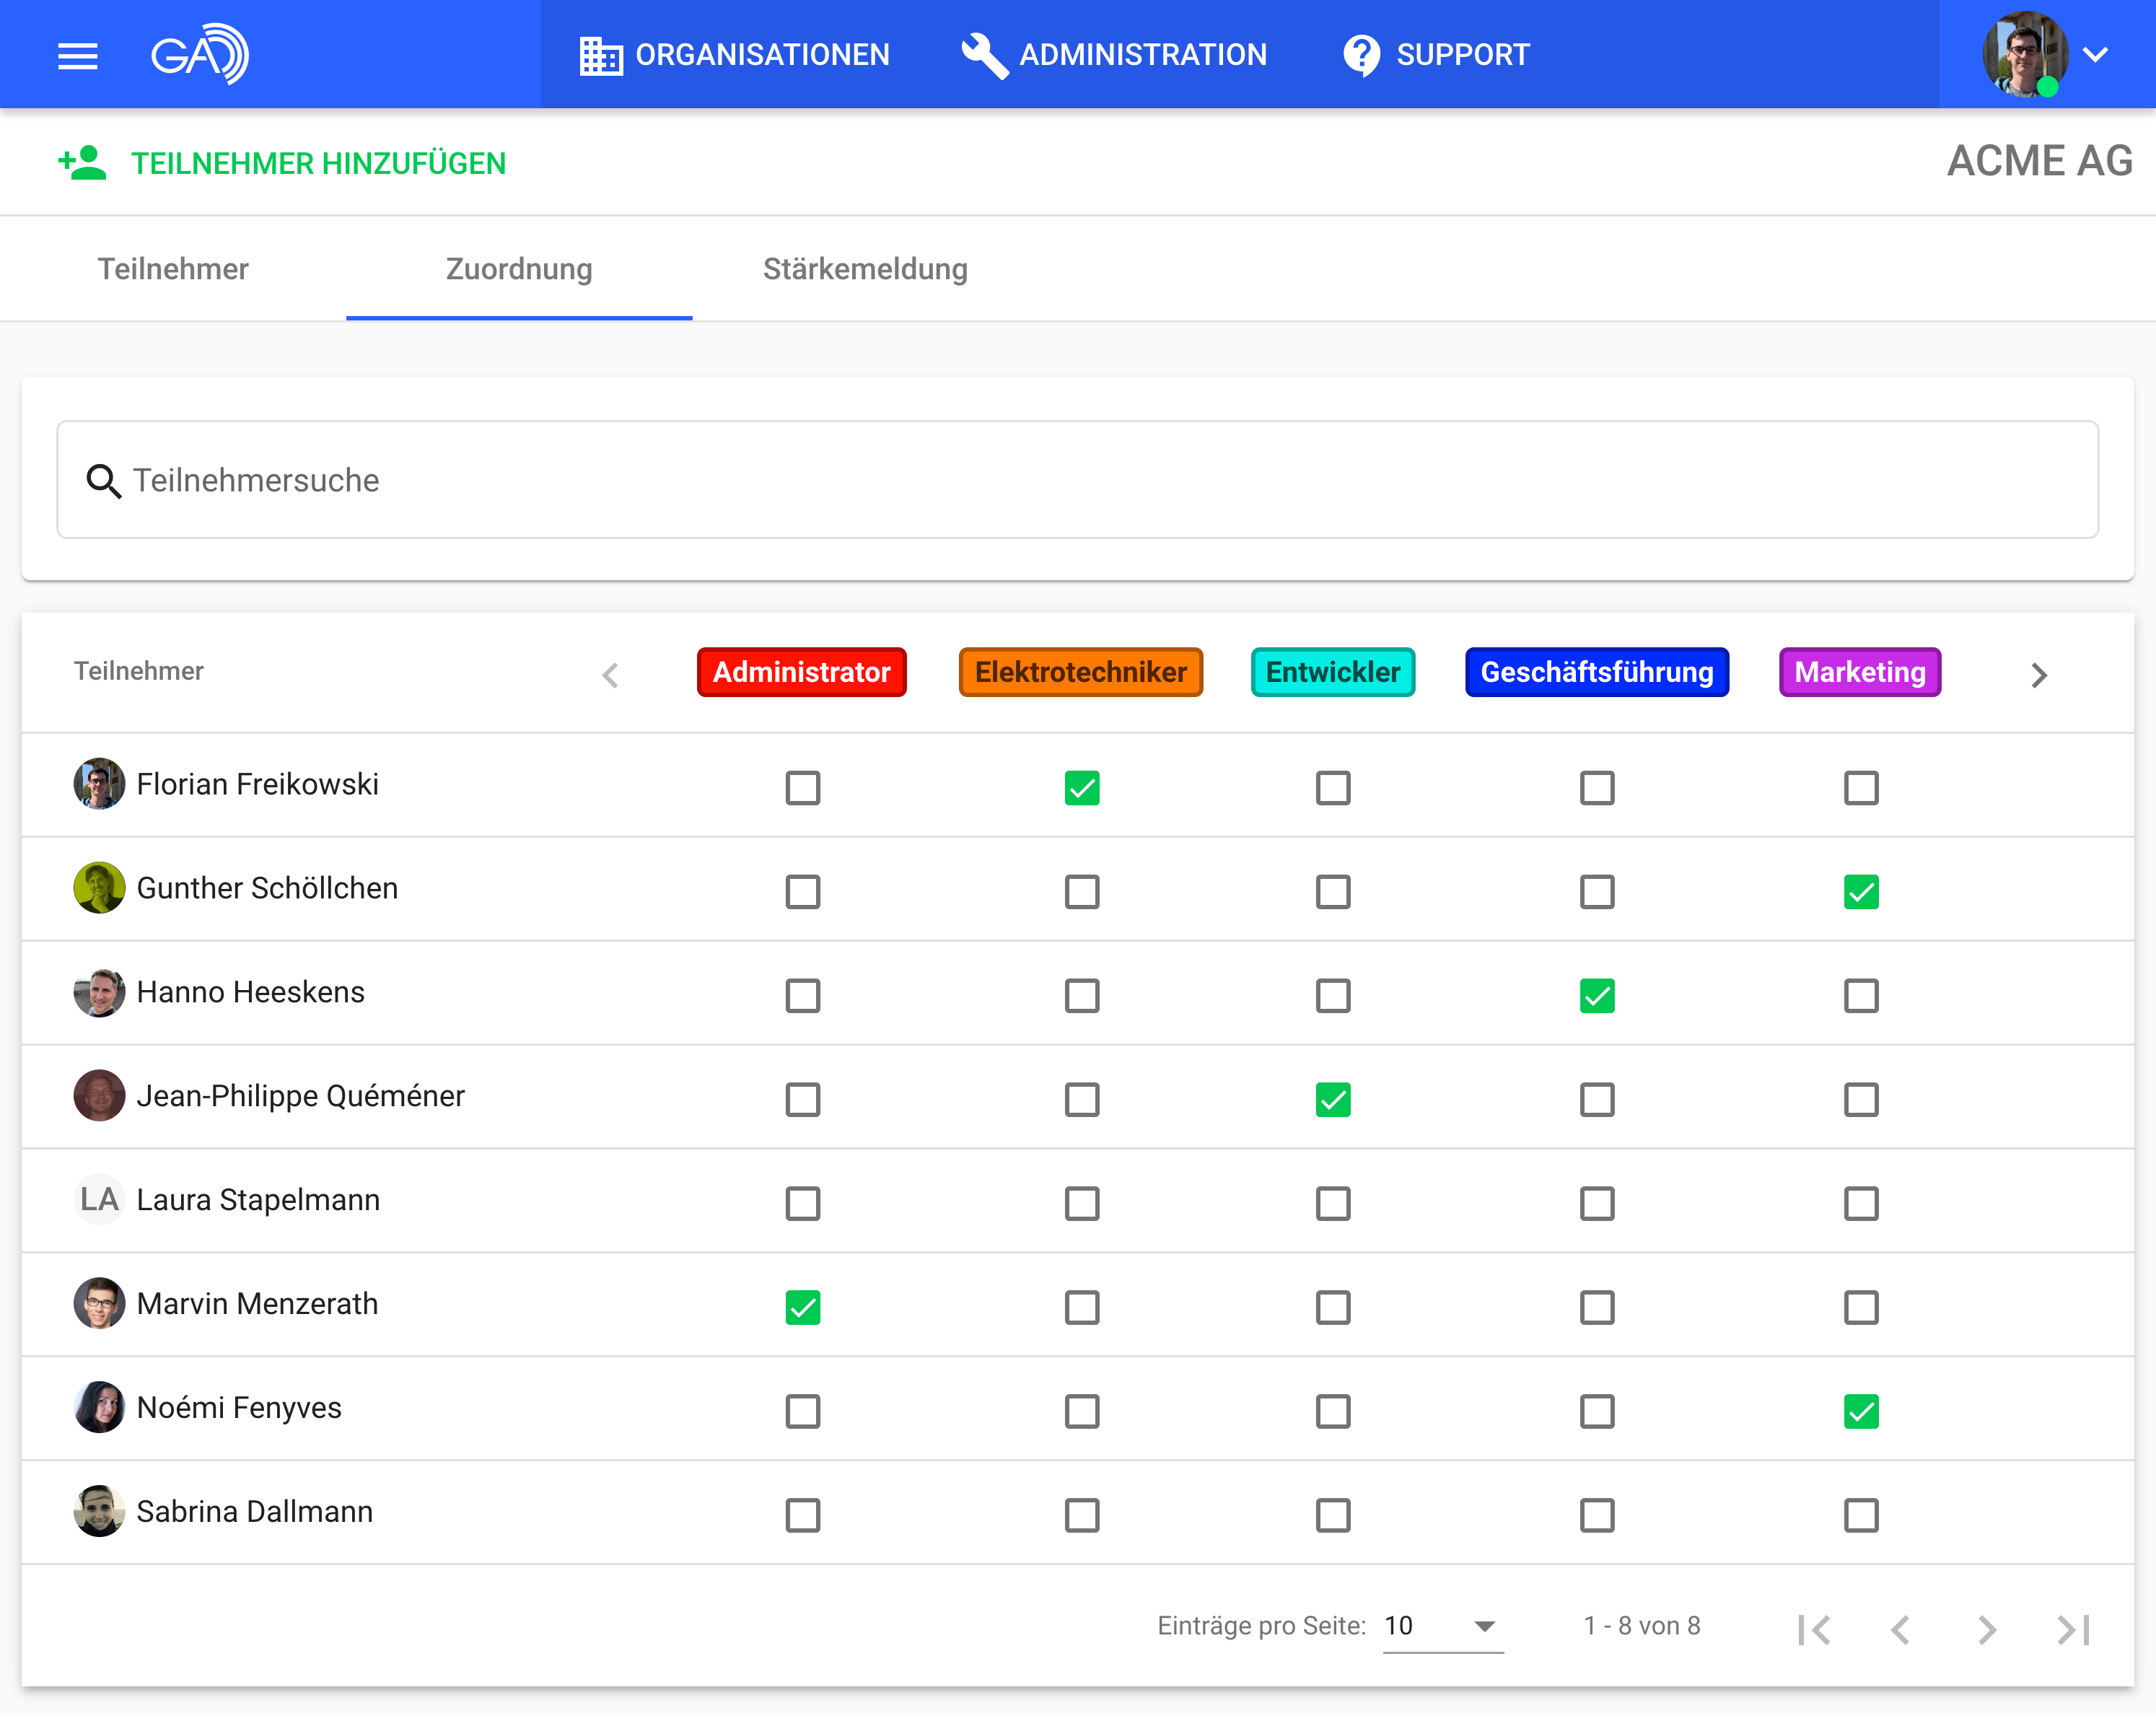Open the hamburger navigation menu

click(x=77, y=56)
